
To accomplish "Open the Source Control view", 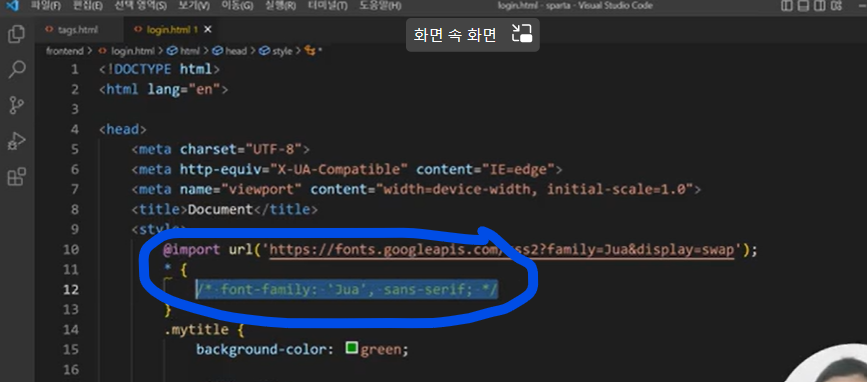I will [x=17, y=105].
